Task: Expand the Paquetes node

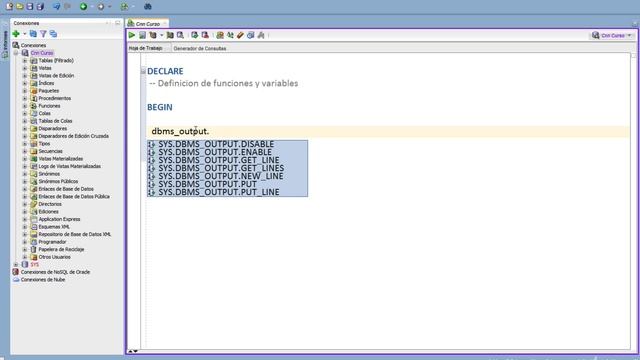Action: (25, 91)
